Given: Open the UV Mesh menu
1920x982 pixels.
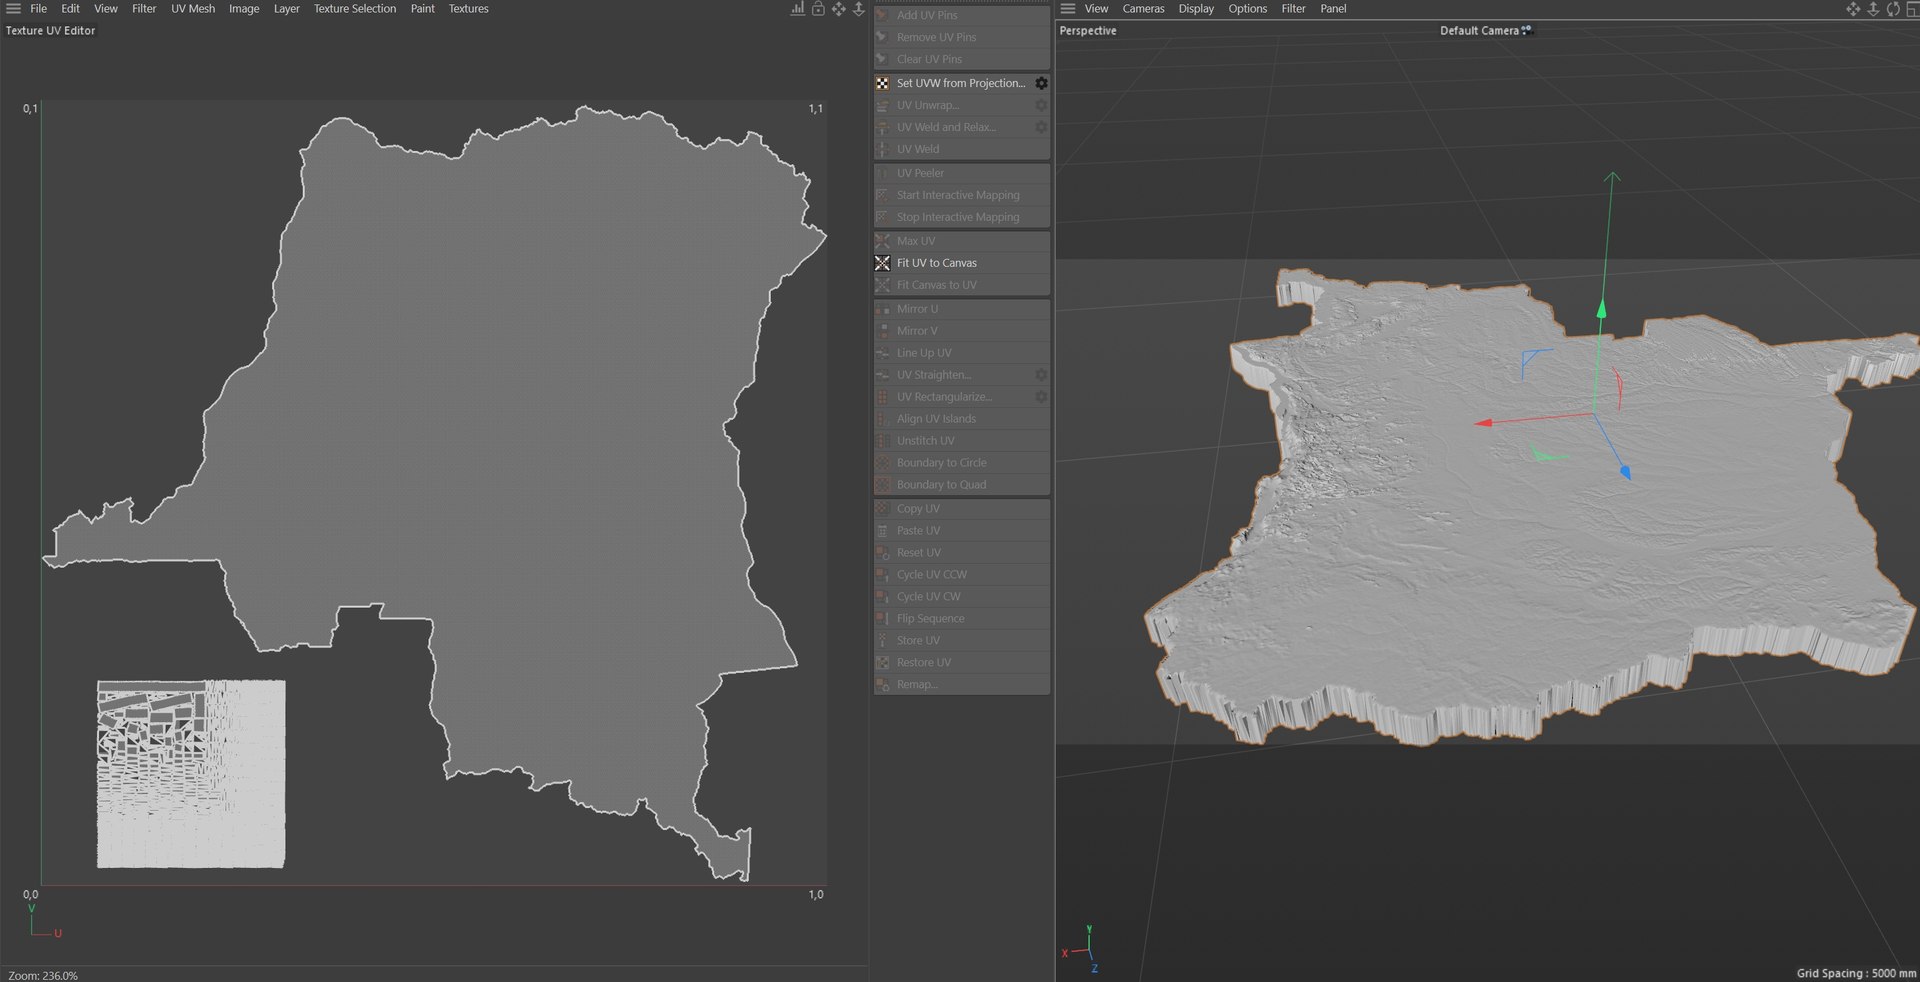Looking at the screenshot, I should point(193,8).
